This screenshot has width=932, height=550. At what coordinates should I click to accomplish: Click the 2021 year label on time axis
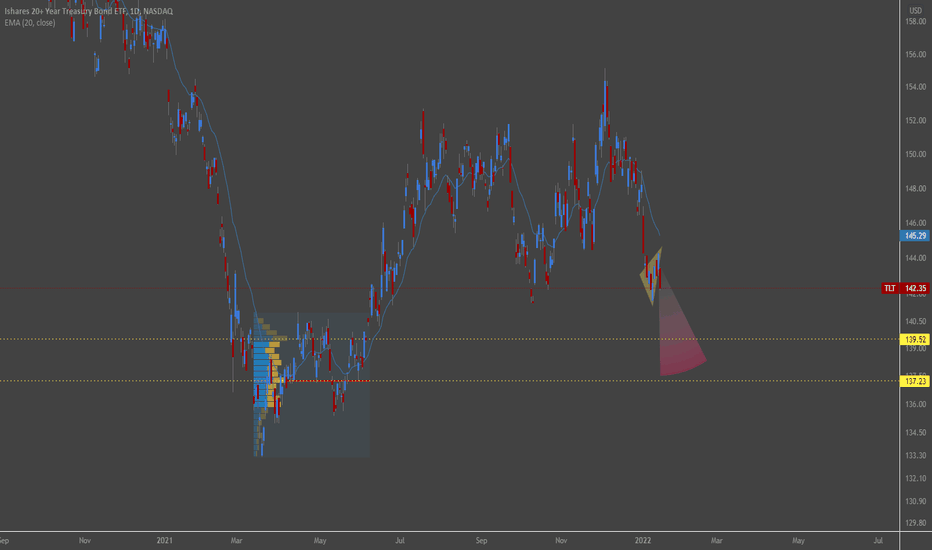click(165, 540)
